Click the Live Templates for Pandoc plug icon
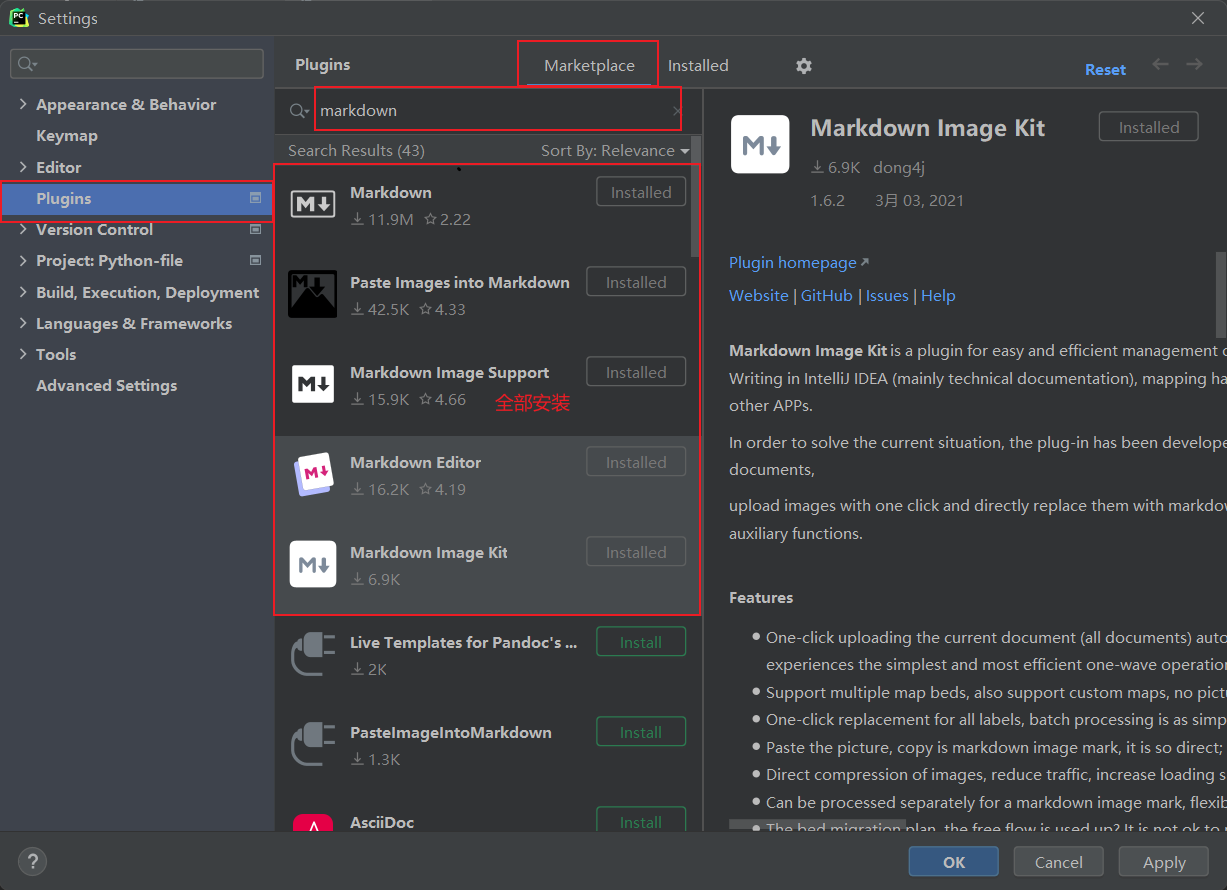1227x890 pixels. pos(312,655)
